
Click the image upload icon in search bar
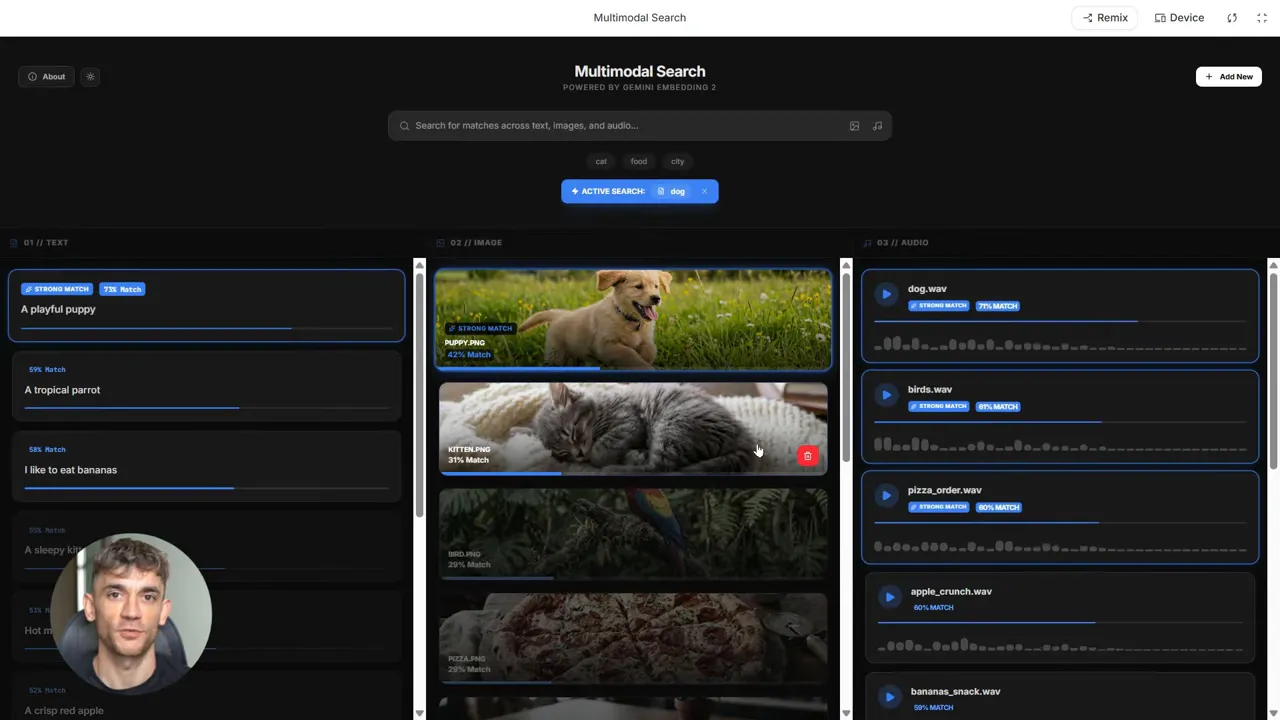[854, 126]
